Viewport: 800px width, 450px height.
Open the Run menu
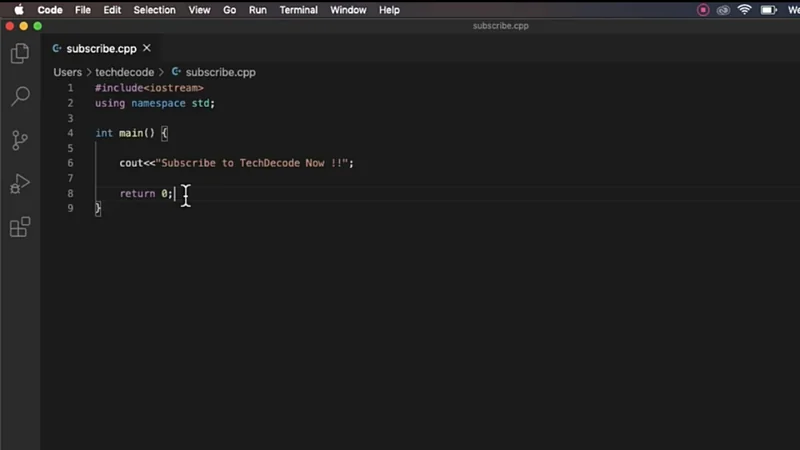pyautogui.click(x=258, y=10)
